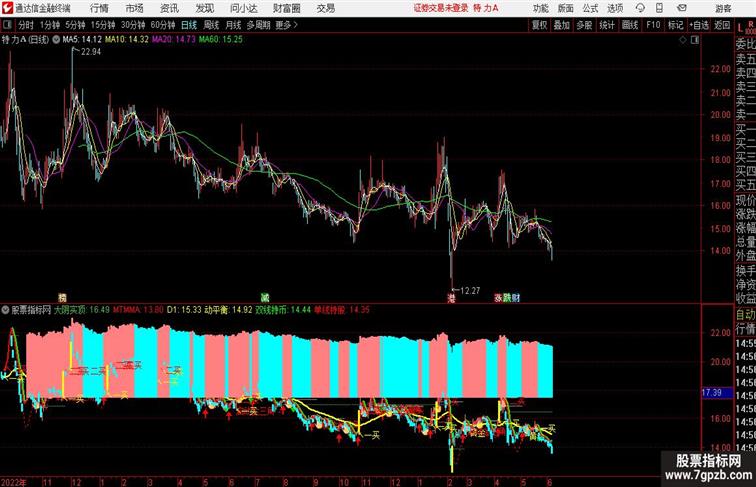
Task: Open the 交易 menu
Action: point(325,8)
